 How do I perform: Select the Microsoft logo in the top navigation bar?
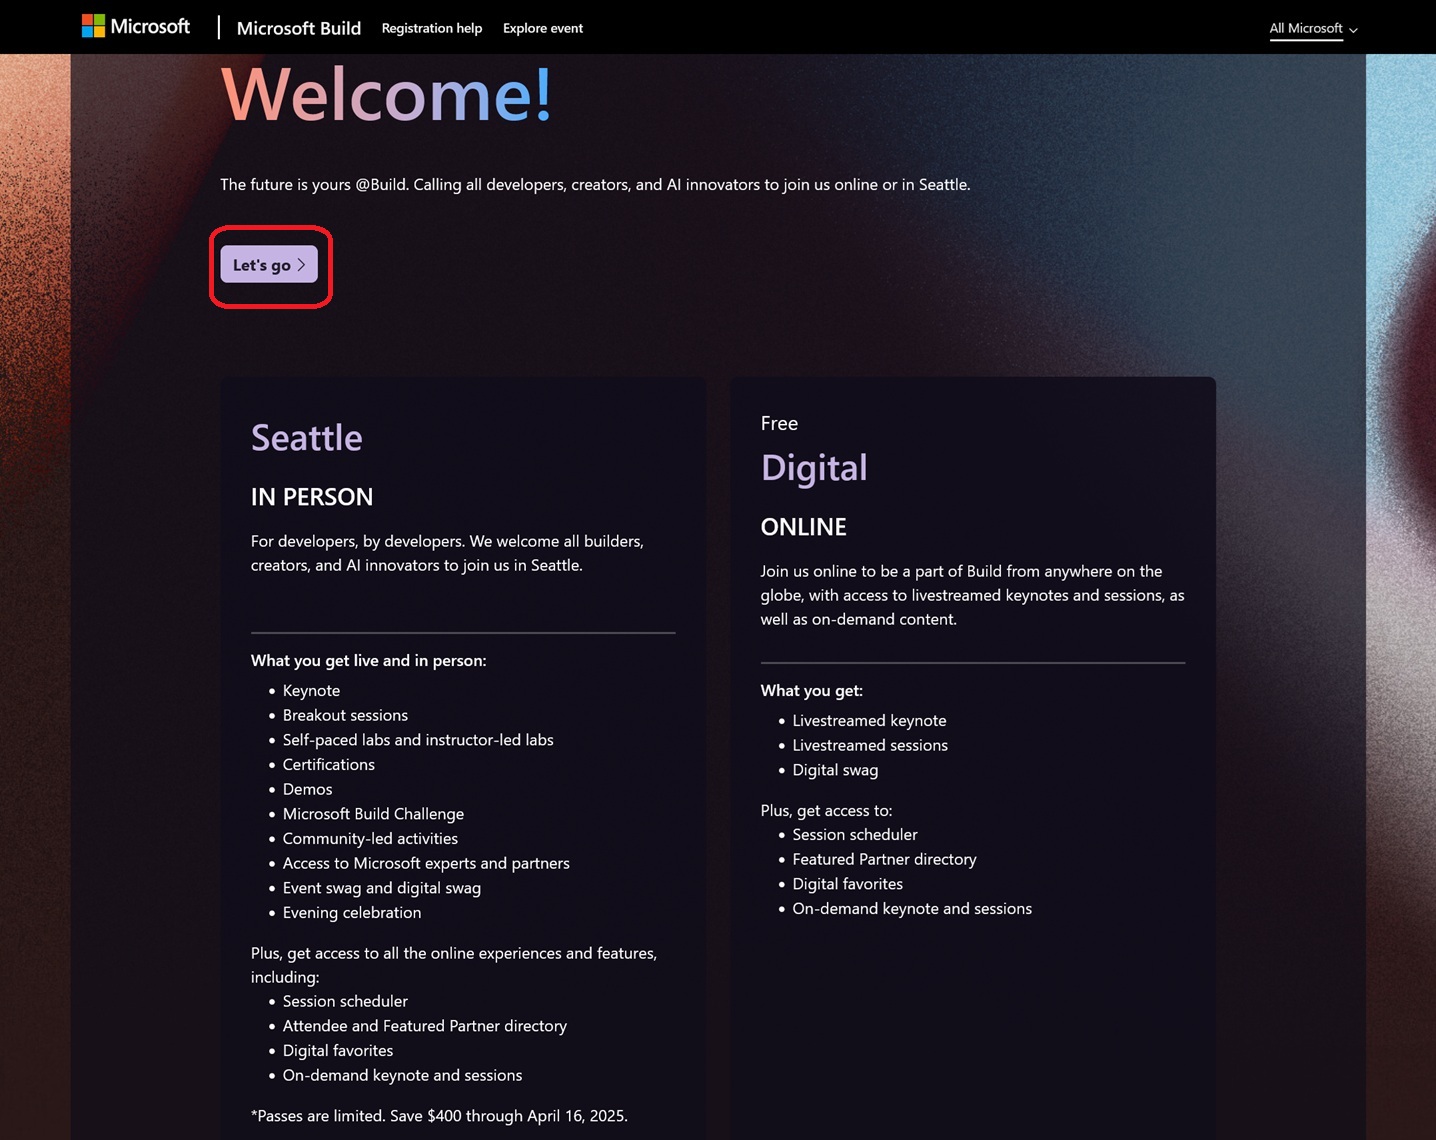tap(136, 25)
